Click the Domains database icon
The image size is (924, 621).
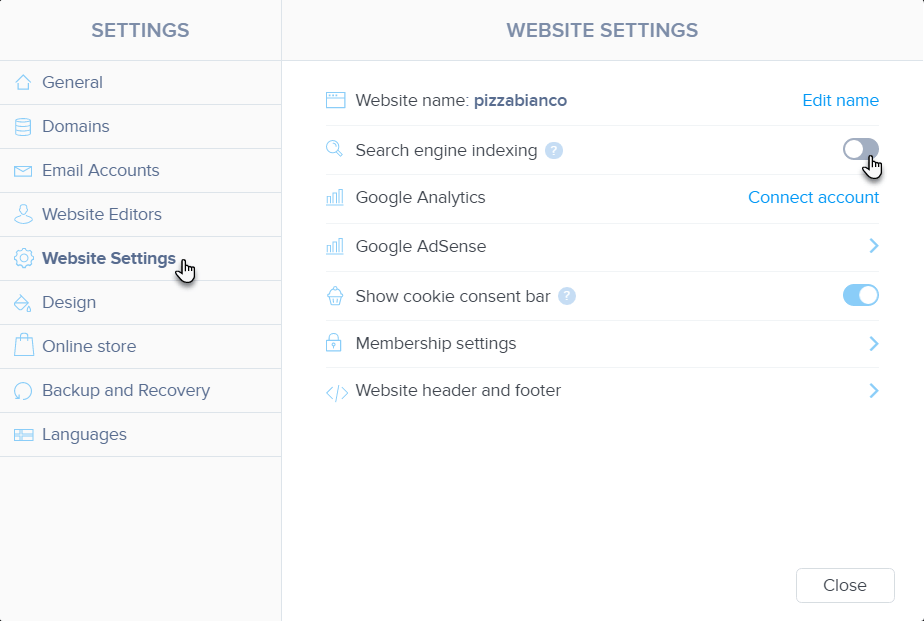(x=23, y=127)
